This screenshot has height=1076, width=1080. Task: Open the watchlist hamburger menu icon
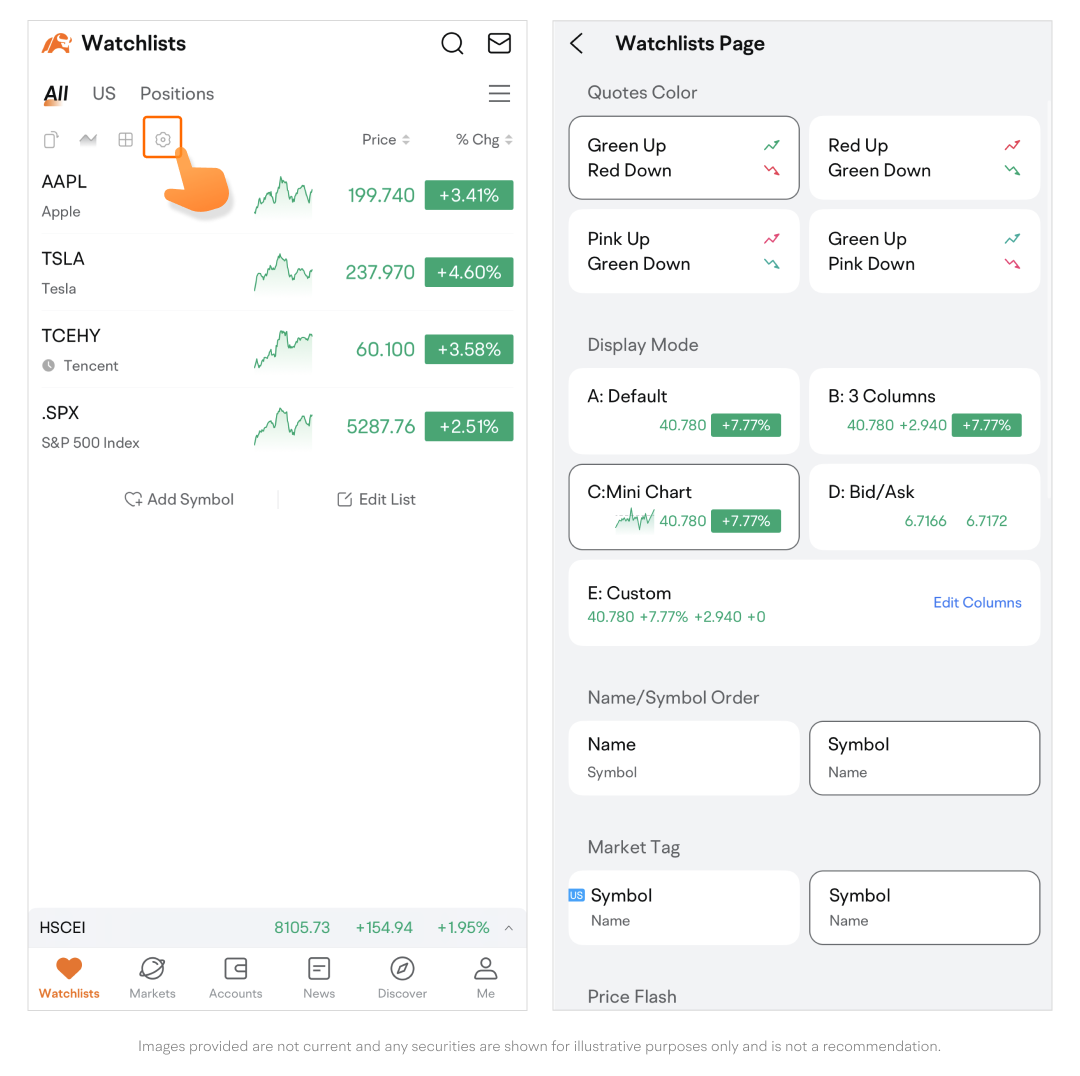tap(499, 93)
